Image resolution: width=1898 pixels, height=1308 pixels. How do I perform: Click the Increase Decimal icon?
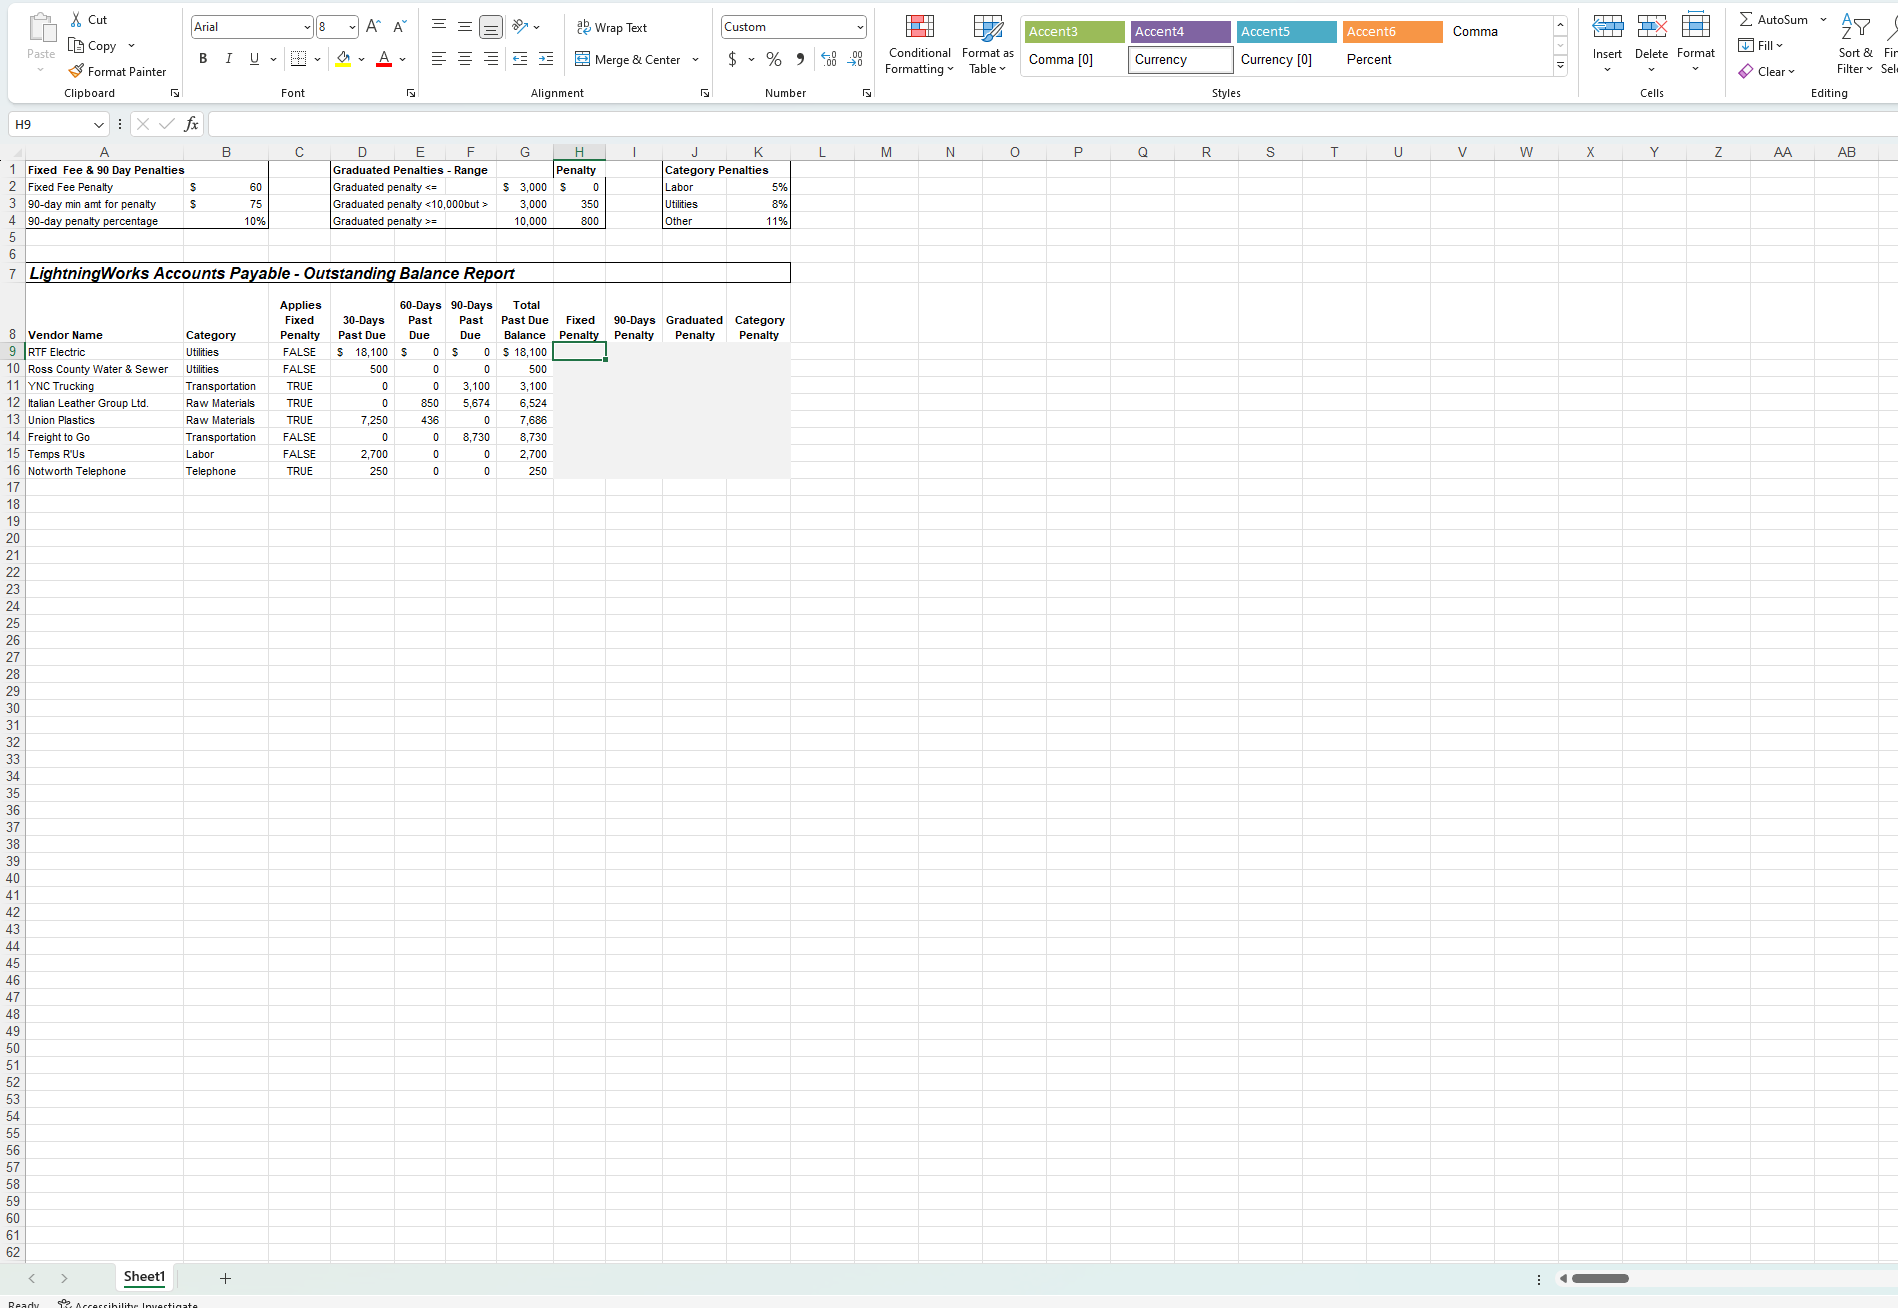pos(828,59)
